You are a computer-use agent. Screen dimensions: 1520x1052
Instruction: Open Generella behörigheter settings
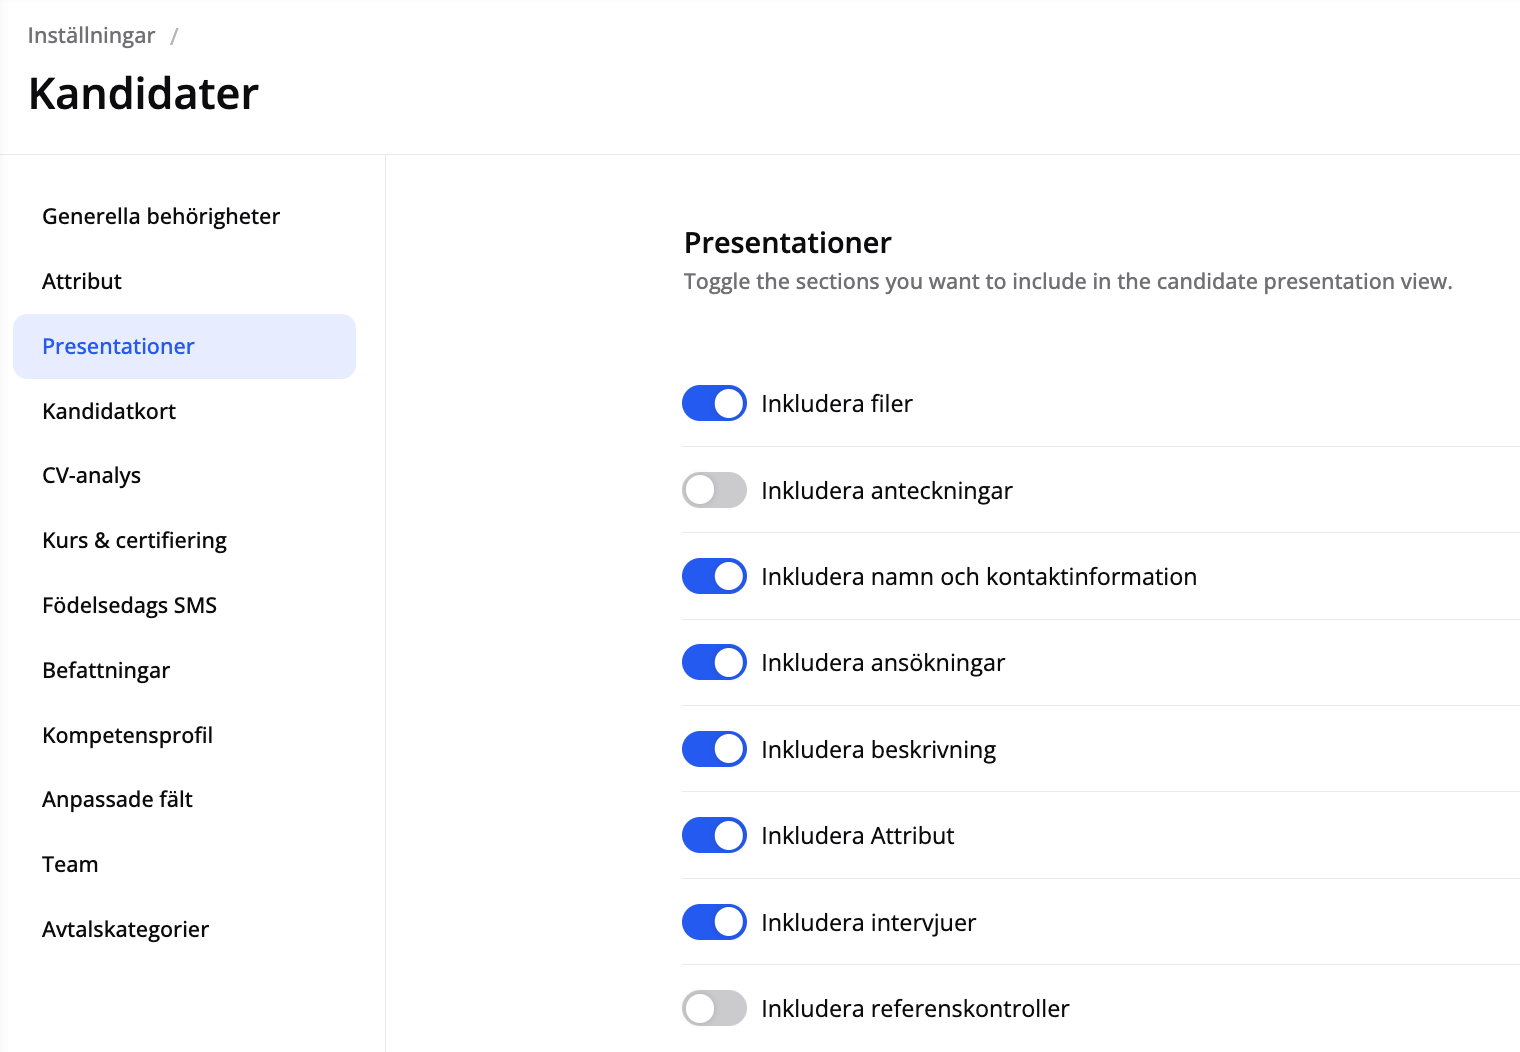(x=161, y=216)
